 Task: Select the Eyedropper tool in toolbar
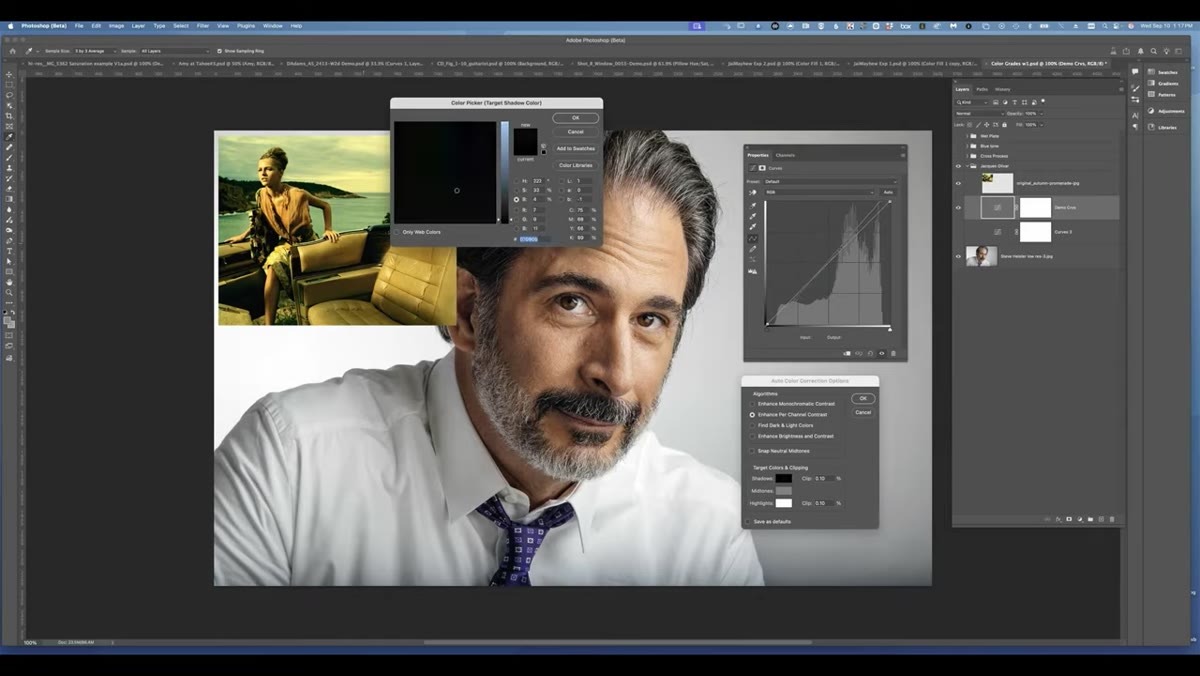(10, 137)
